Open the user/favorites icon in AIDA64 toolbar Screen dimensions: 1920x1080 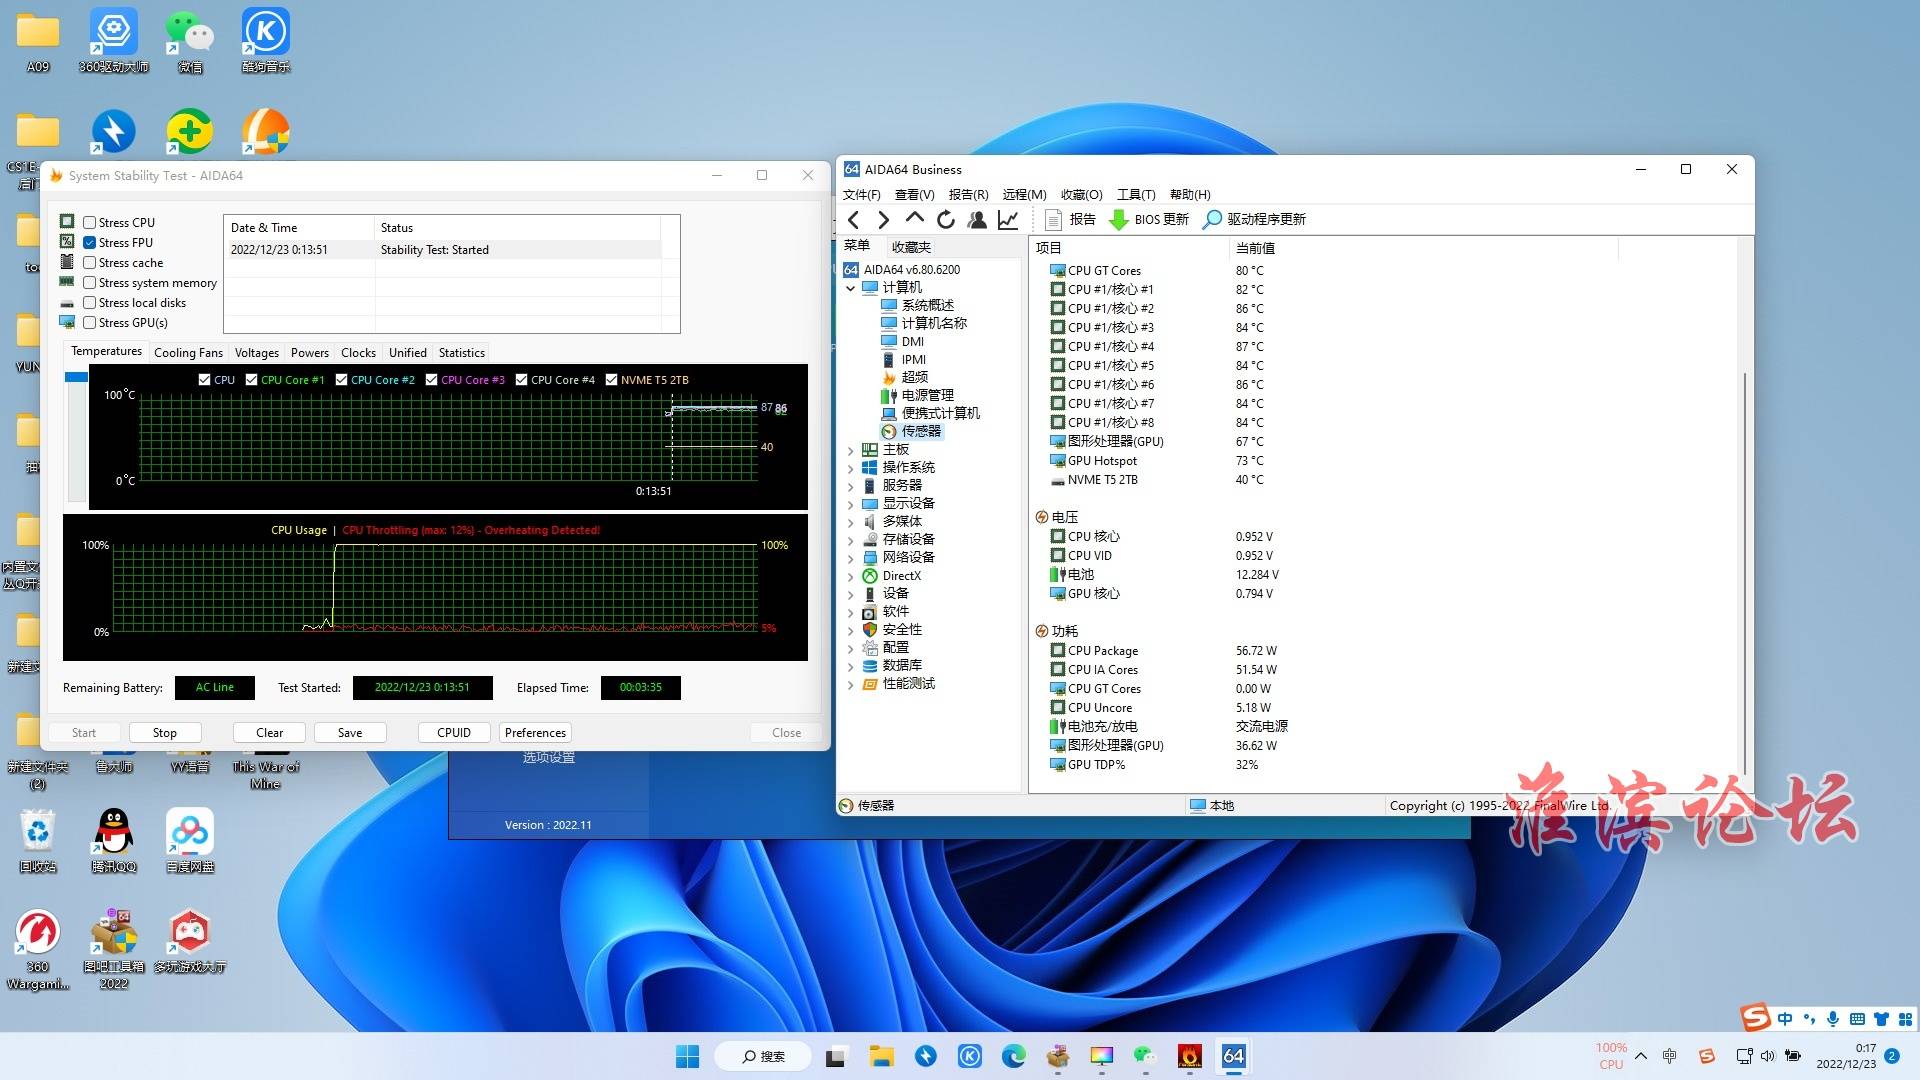tap(977, 220)
